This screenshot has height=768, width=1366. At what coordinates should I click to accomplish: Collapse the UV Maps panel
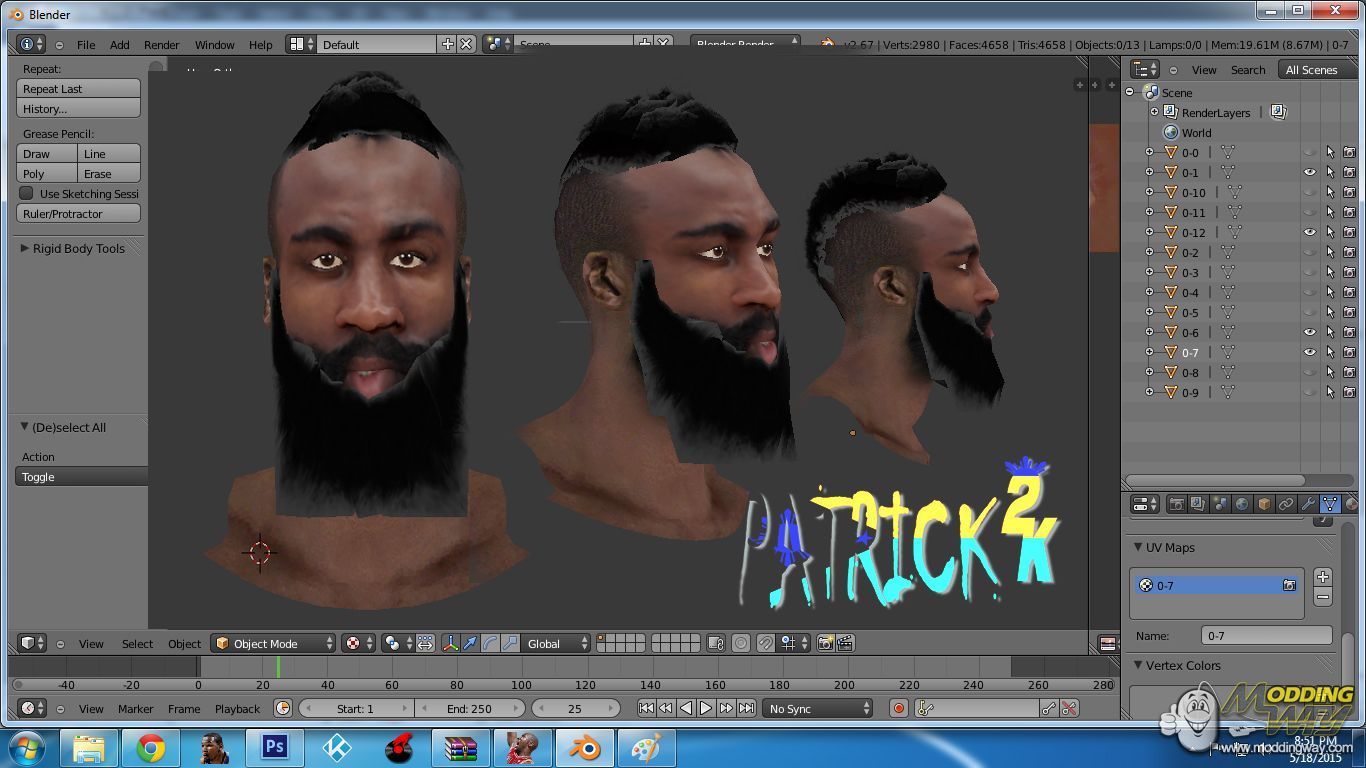click(1138, 548)
